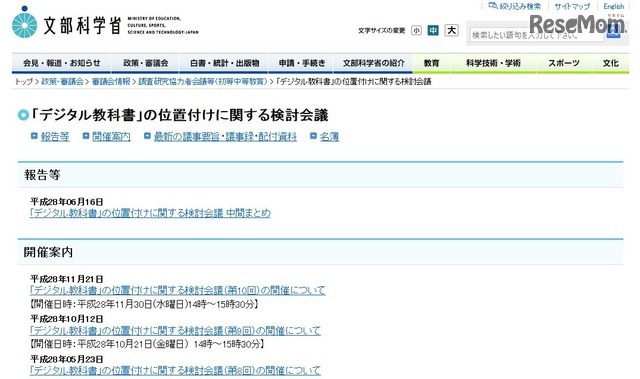640x379 pixels.
Task: Open the 絞り込み検索 link
Action: 520,6
